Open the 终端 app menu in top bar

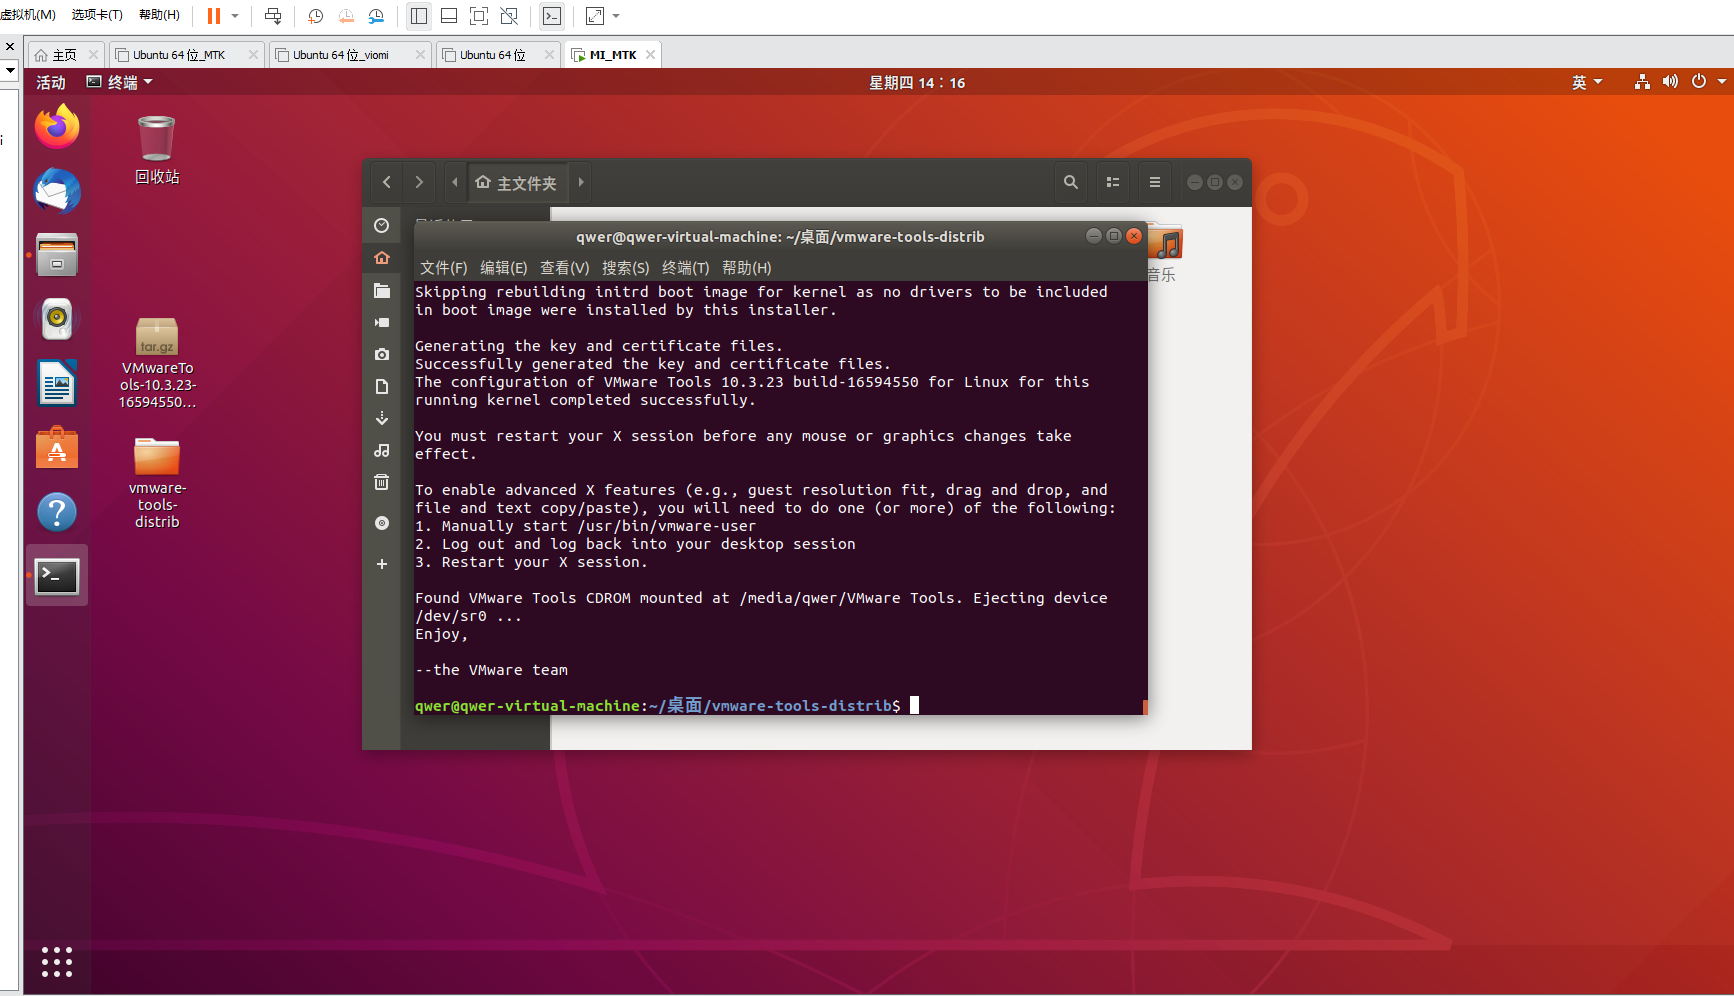click(120, 82)
